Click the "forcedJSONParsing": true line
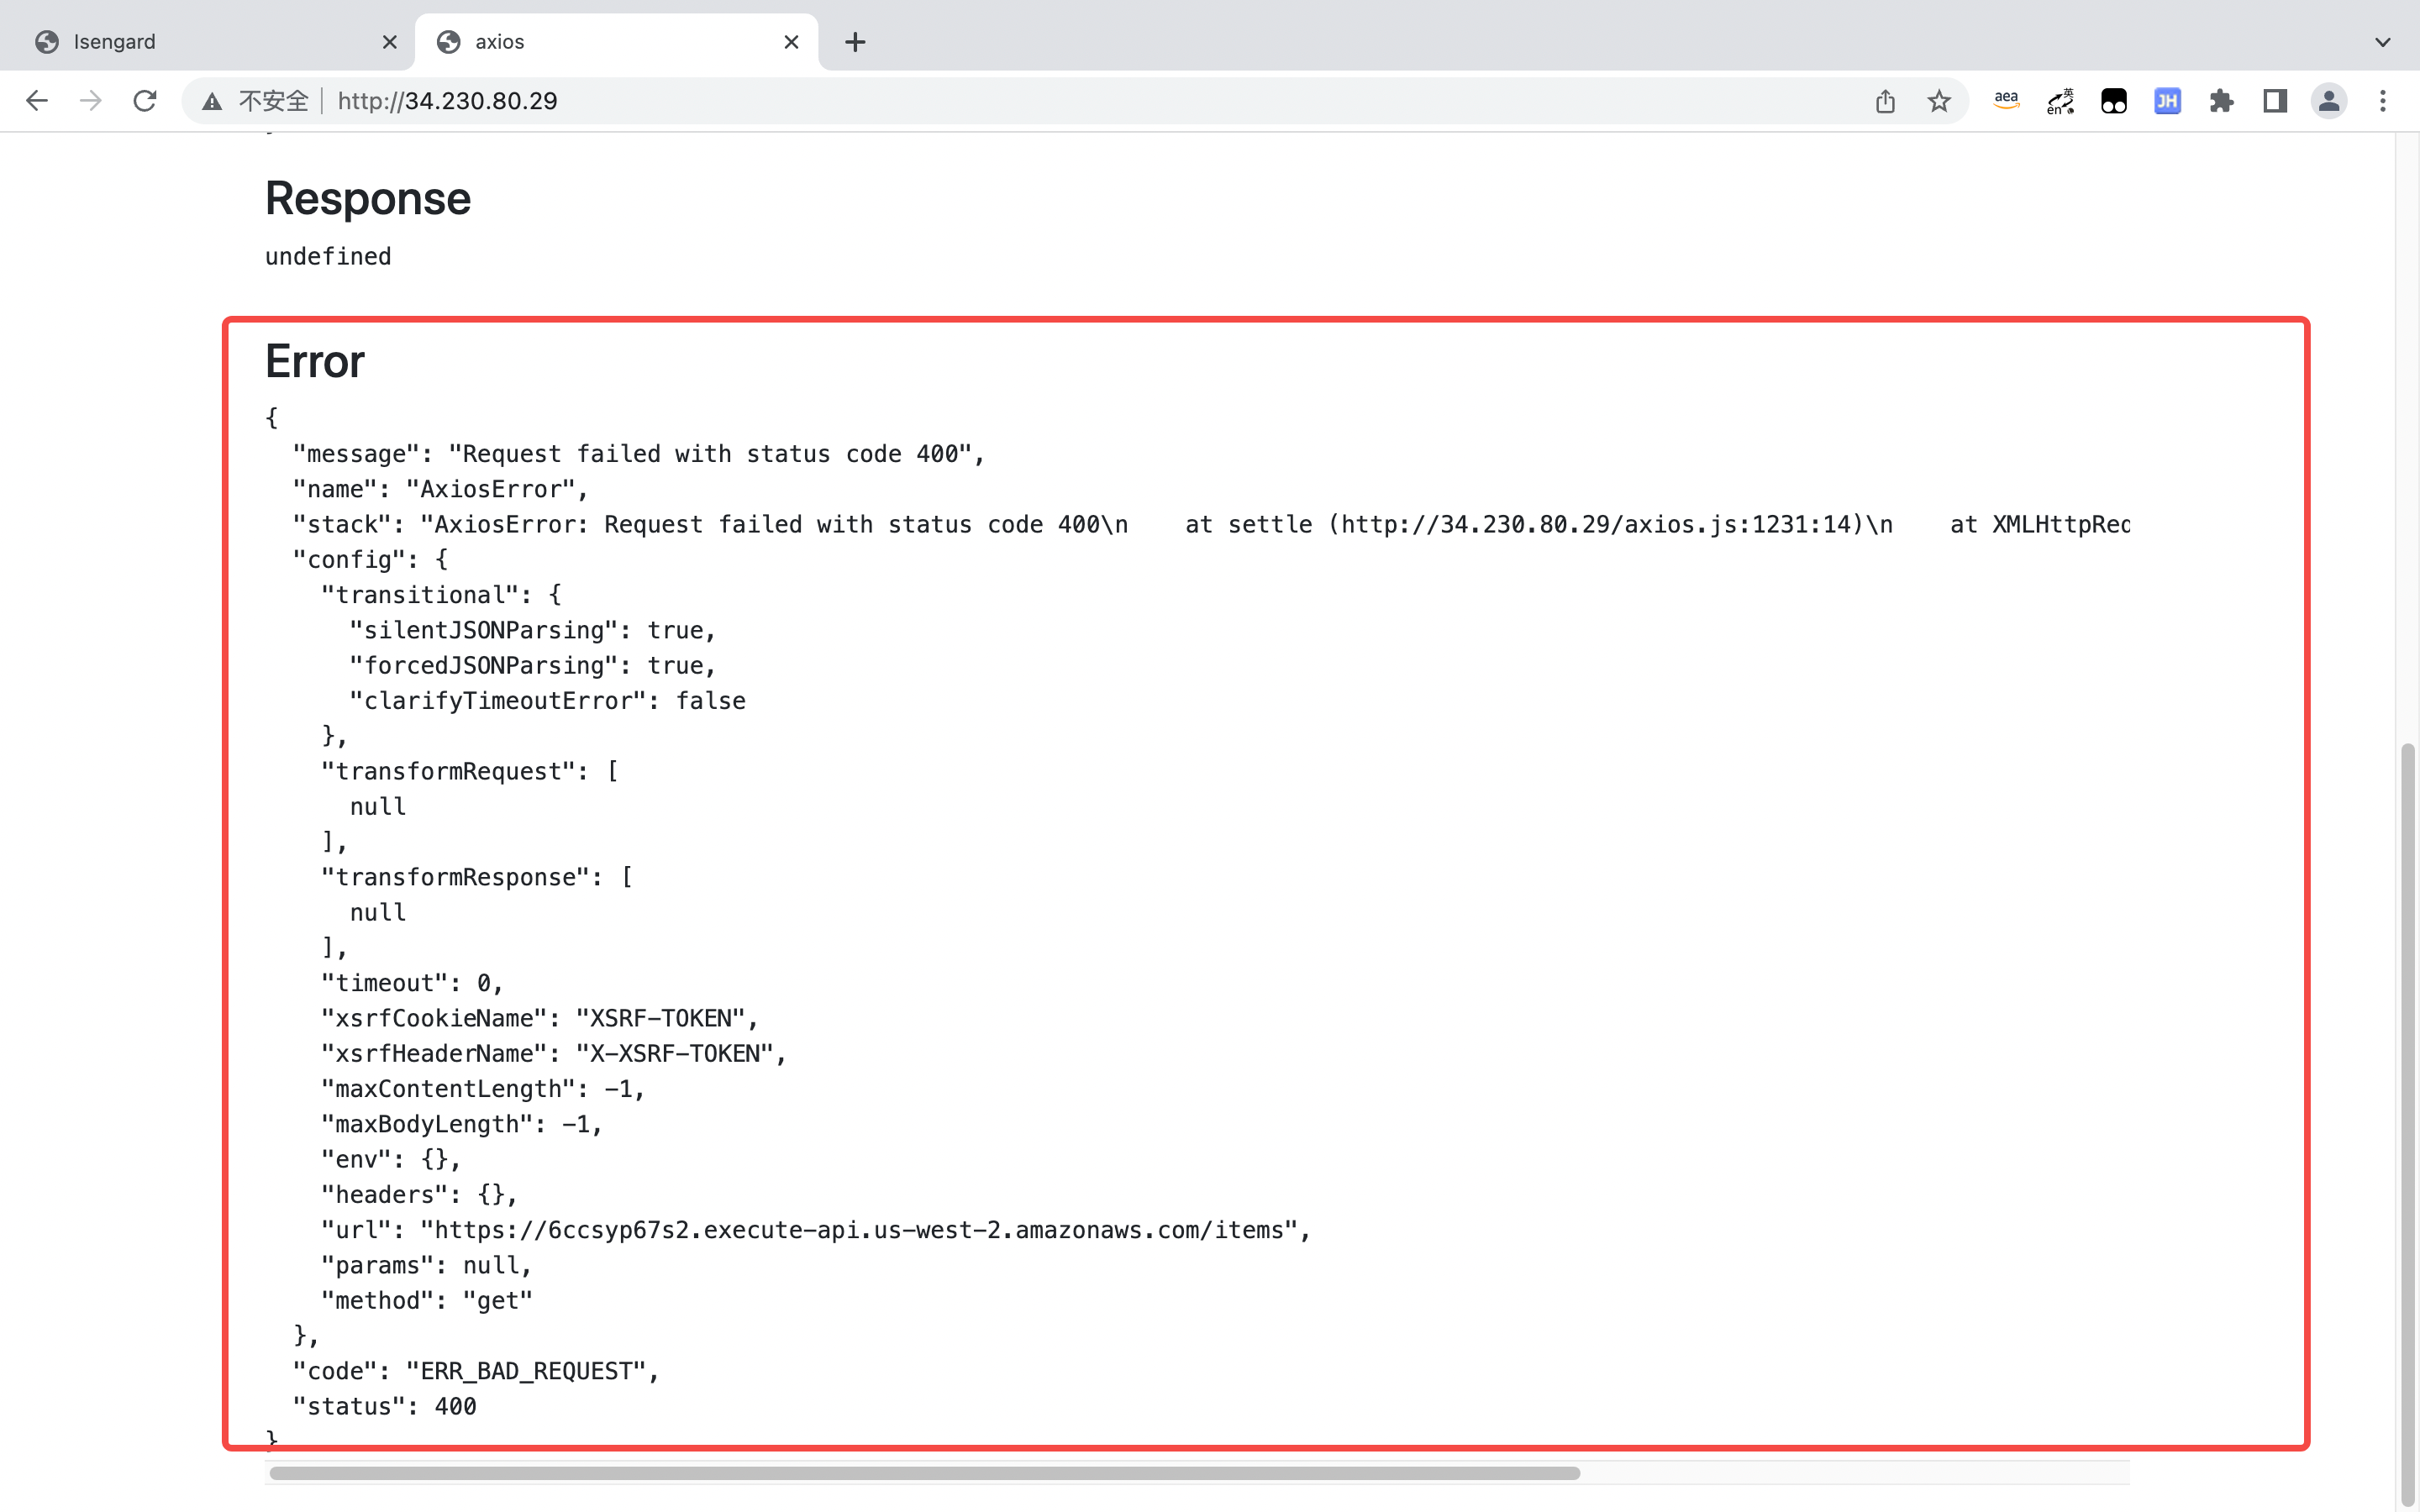The image size is (2420, 1512). (x=533, y=665)
